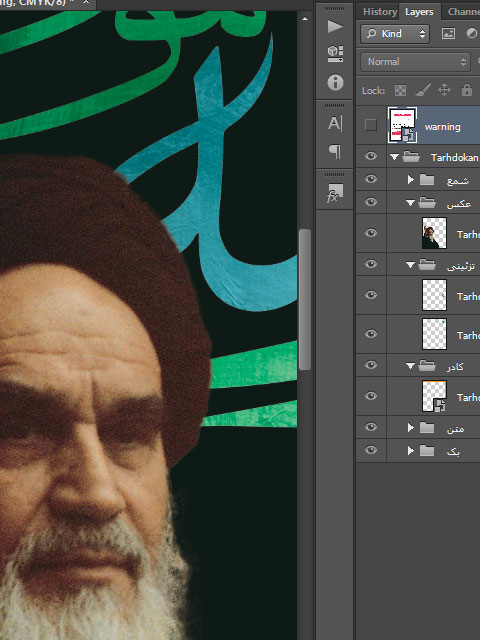Select the Layers tab
480x640 pixels.
419,12
